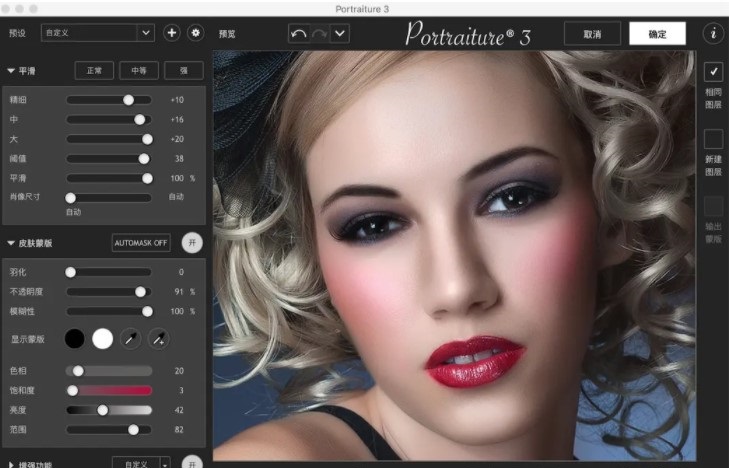Open preset settings gear icon
The height and width of the screenshot is (468, 729).
196,33
